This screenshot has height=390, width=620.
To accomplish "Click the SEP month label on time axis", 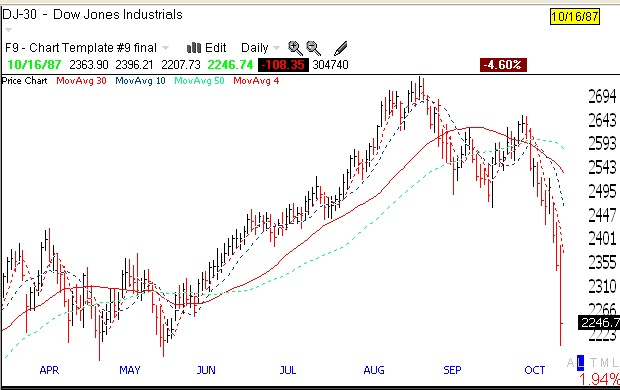I will [x=452, y=370].
